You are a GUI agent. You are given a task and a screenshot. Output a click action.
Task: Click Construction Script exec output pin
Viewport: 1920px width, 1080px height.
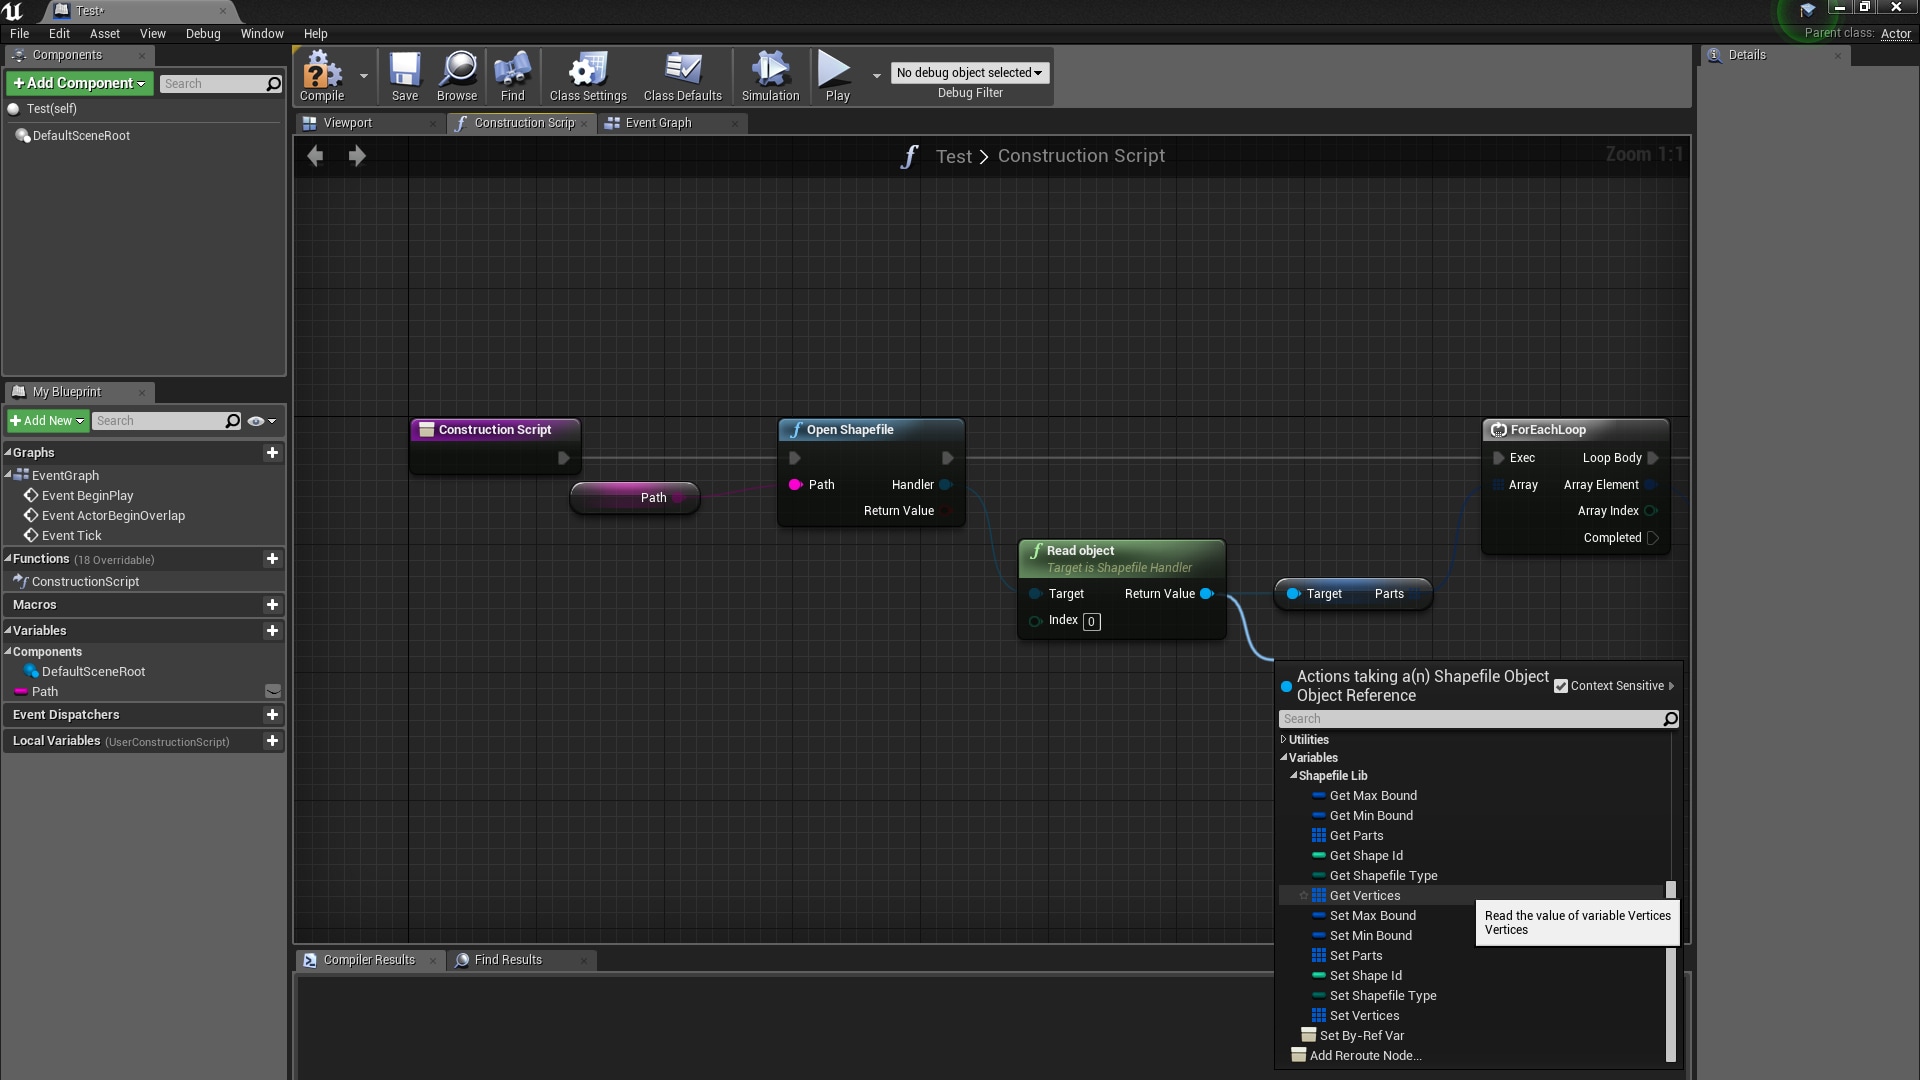pos(564,458)
